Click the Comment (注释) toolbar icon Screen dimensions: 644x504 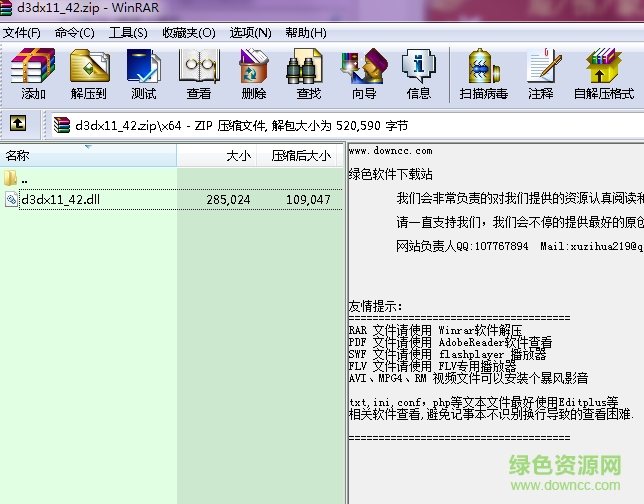tap(541, 73)
